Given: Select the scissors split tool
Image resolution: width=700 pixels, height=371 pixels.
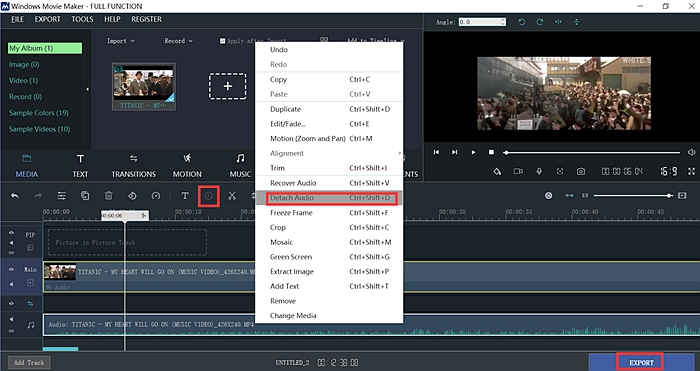Looking at the screenshot, I should point(232,196).
